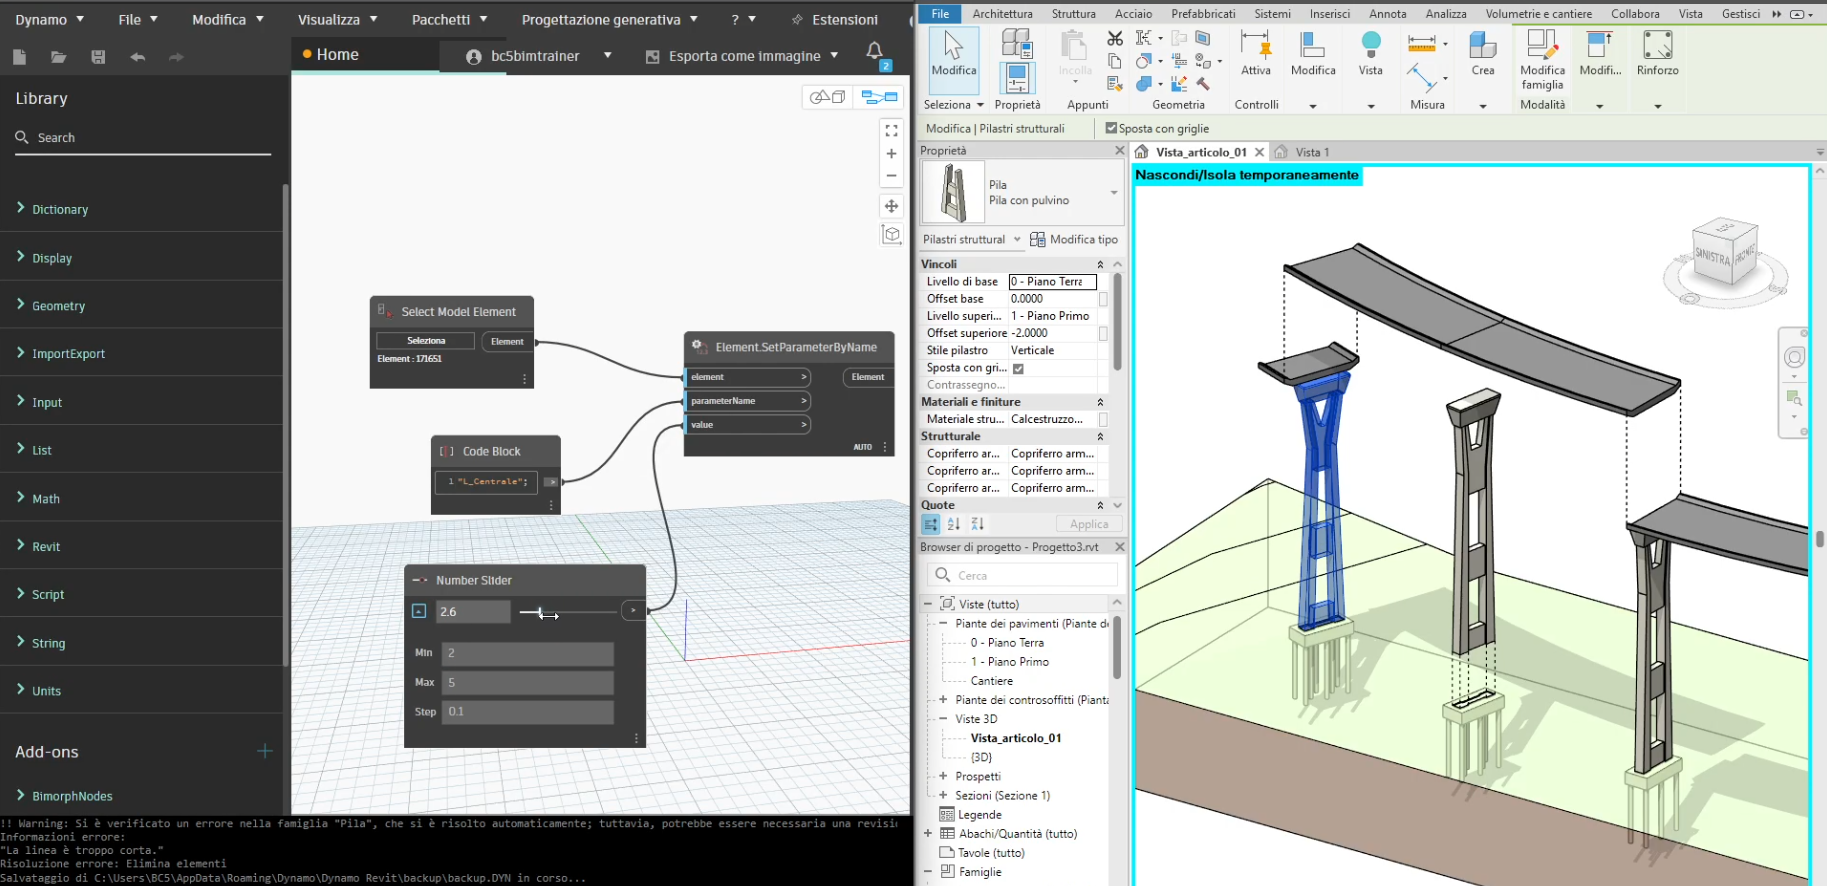This screenshot has height=886, width=1827.
Task: Click the Dynamo open folder icon
Action: (59, 57)
